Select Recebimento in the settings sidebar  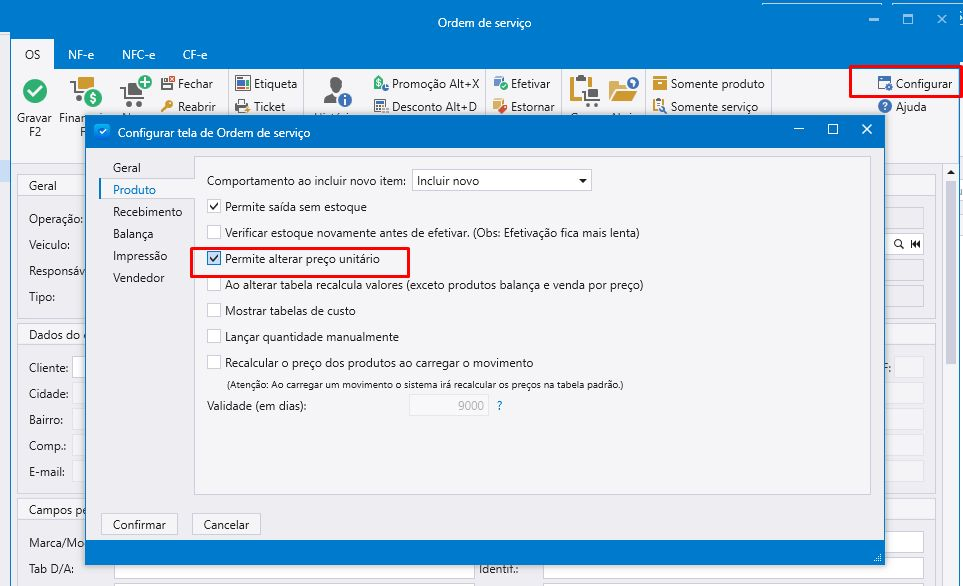point(147,212)
